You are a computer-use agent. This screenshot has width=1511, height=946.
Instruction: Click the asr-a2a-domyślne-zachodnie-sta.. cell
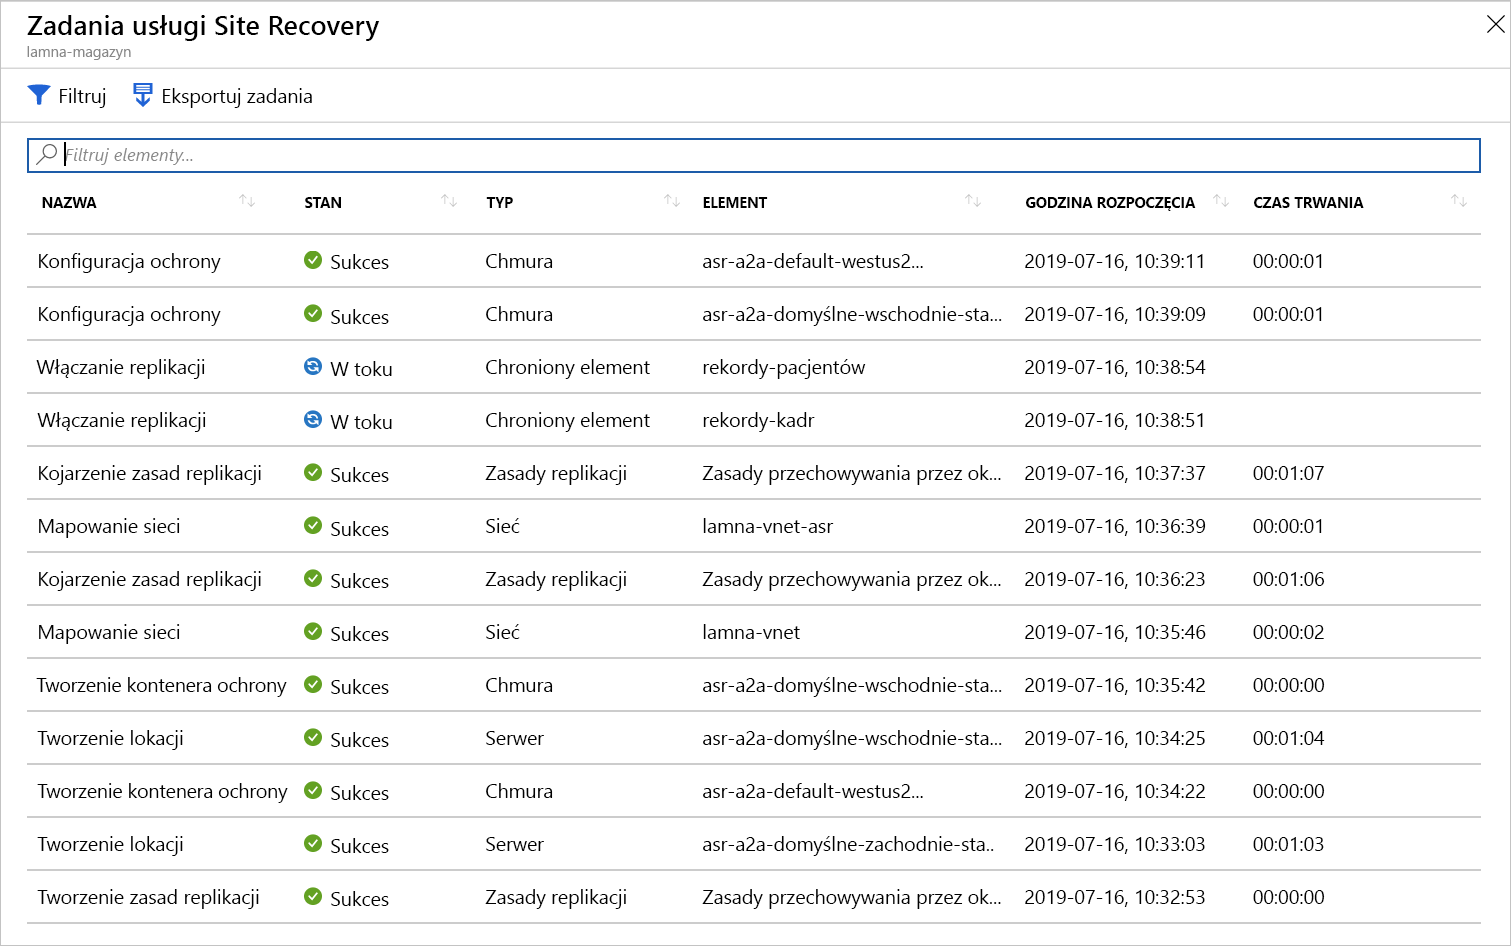[x=848, y=844]
